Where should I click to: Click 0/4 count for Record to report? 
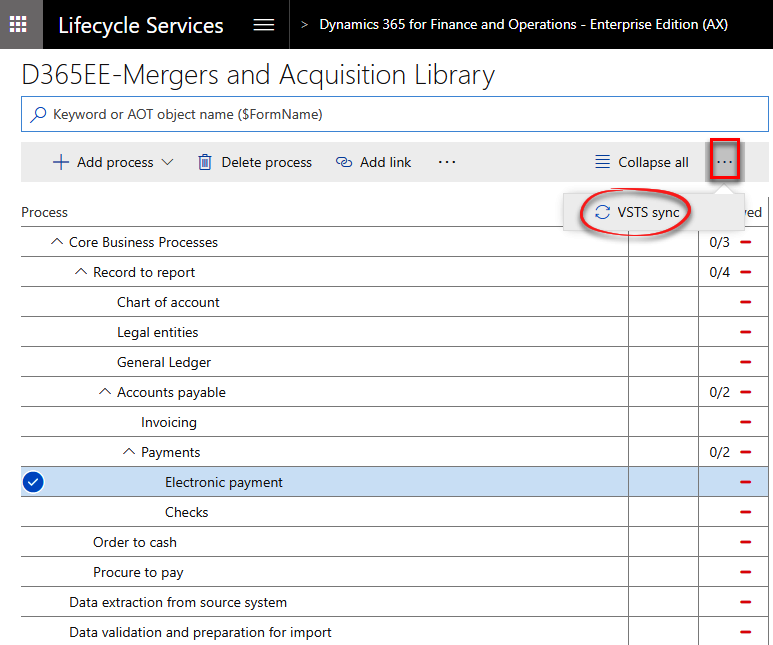[x=719, y=272]
